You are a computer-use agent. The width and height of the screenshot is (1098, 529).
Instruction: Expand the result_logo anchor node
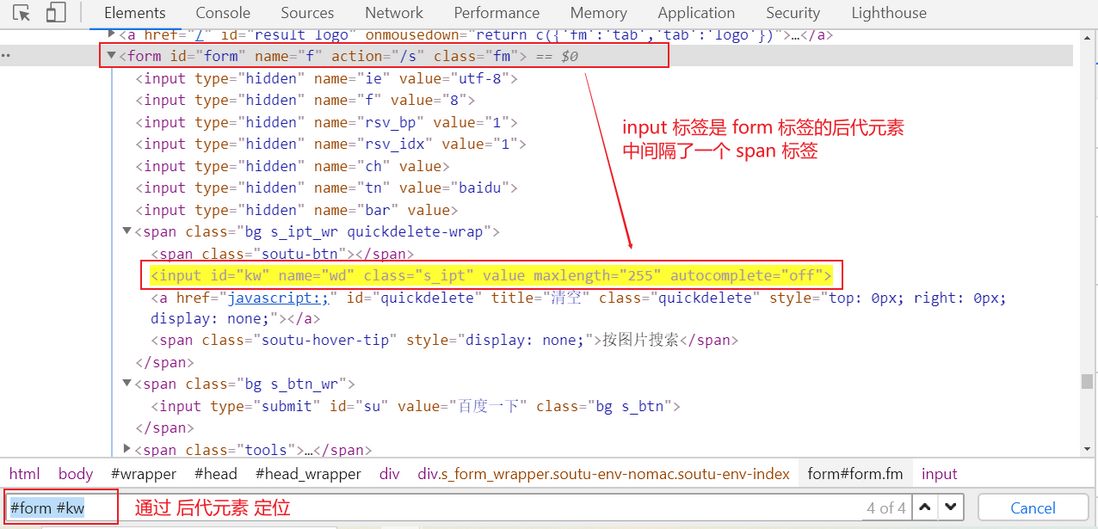click(x=111, y=34)
